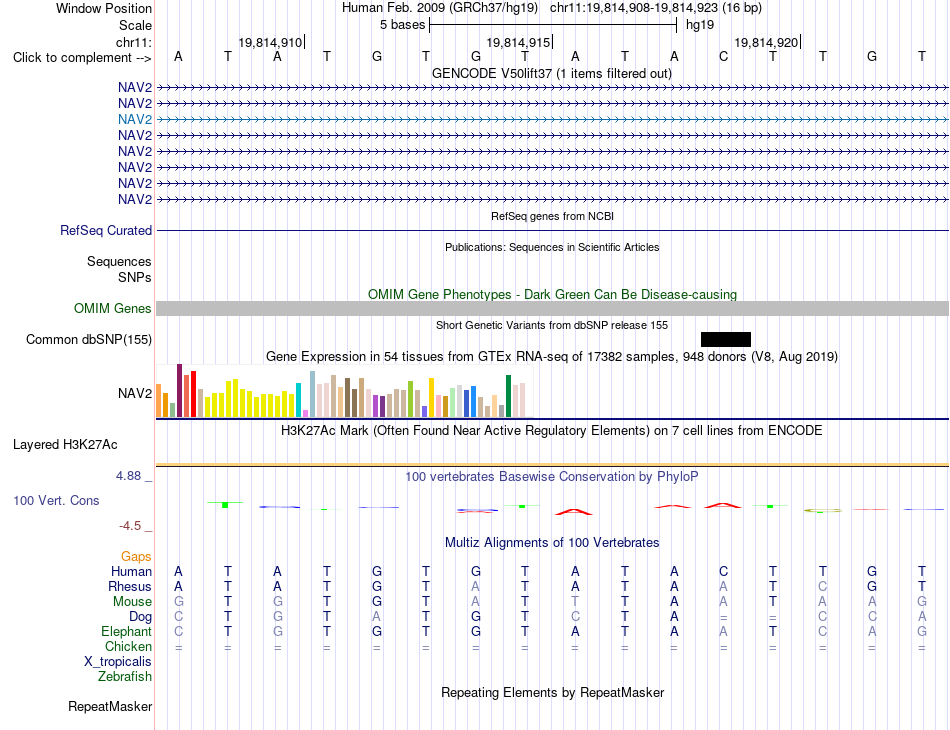The image size is (950, 730).
Task: Select the tallest dark magenta GTEx expression bar
Action: click(179, 390)
